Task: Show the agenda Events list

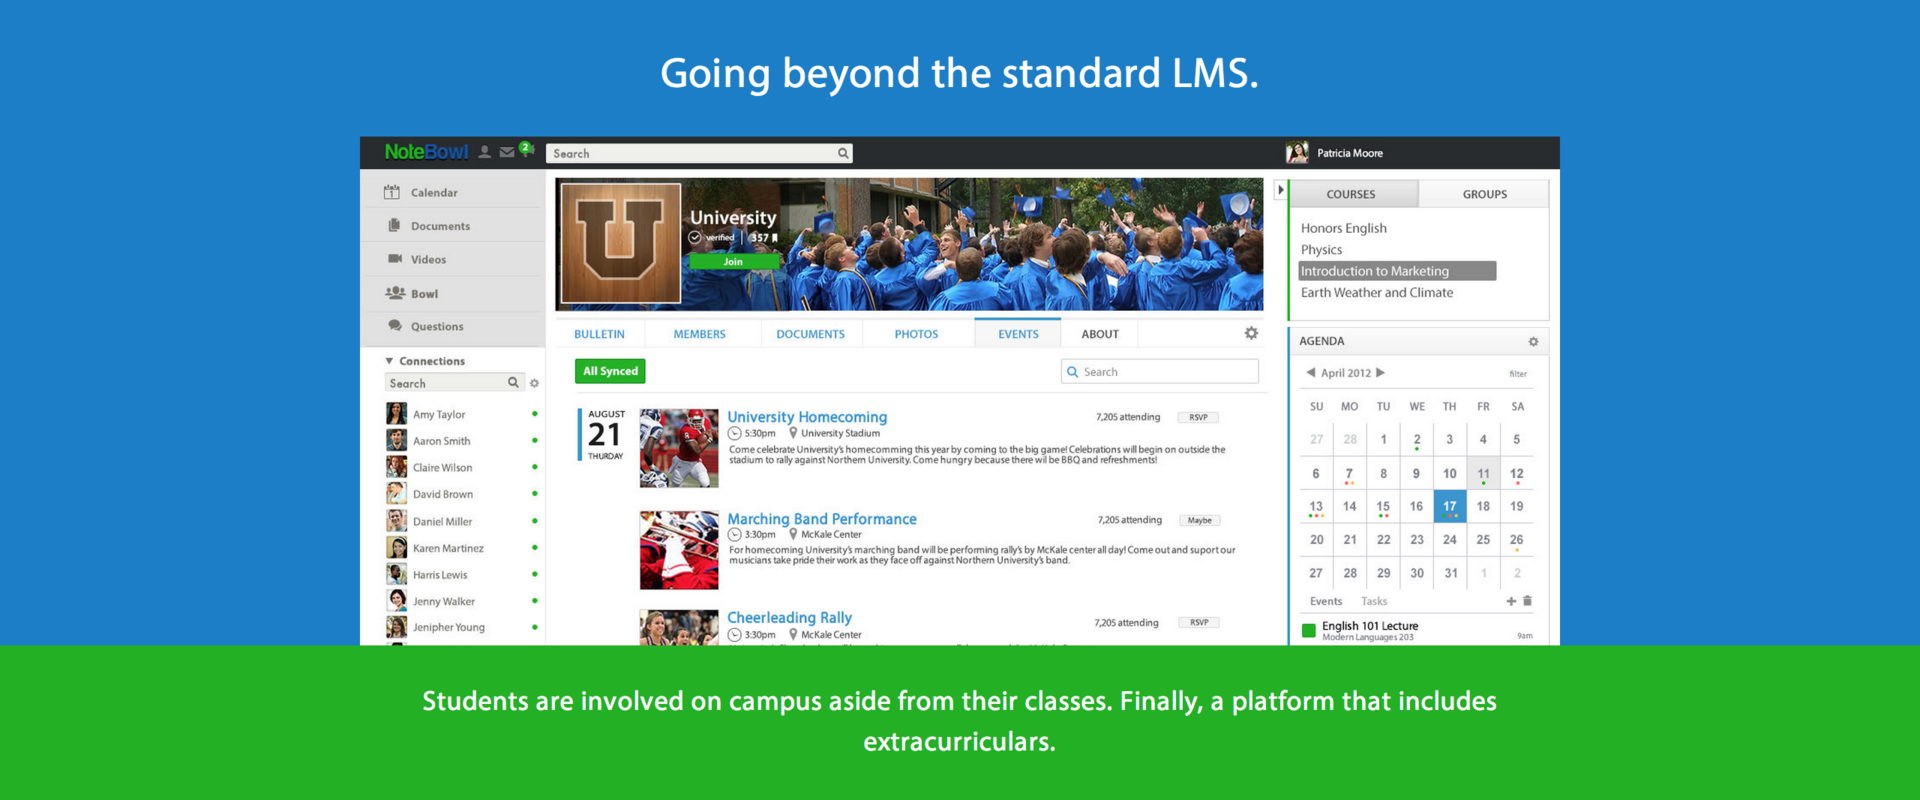Action: [1326, 601]
